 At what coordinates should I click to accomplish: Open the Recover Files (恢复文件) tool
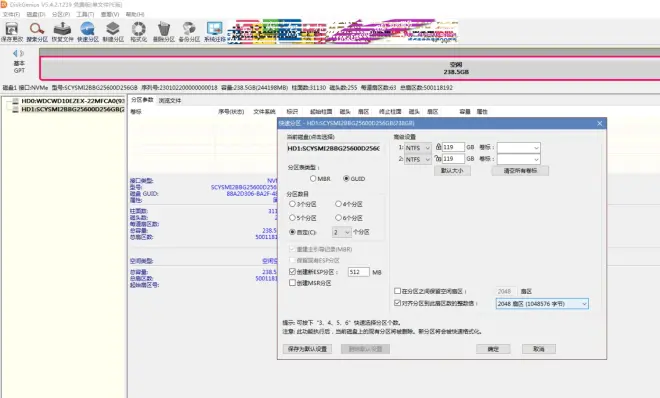coord(62,32)
